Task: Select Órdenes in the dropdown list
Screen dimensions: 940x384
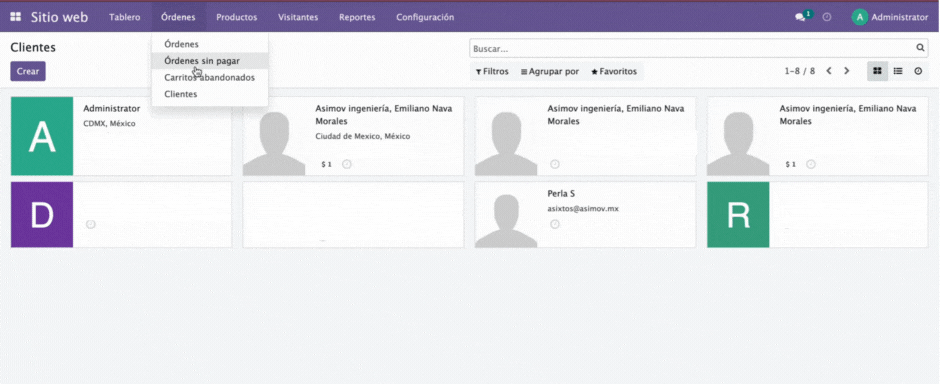Action: [x=209, y=44]
